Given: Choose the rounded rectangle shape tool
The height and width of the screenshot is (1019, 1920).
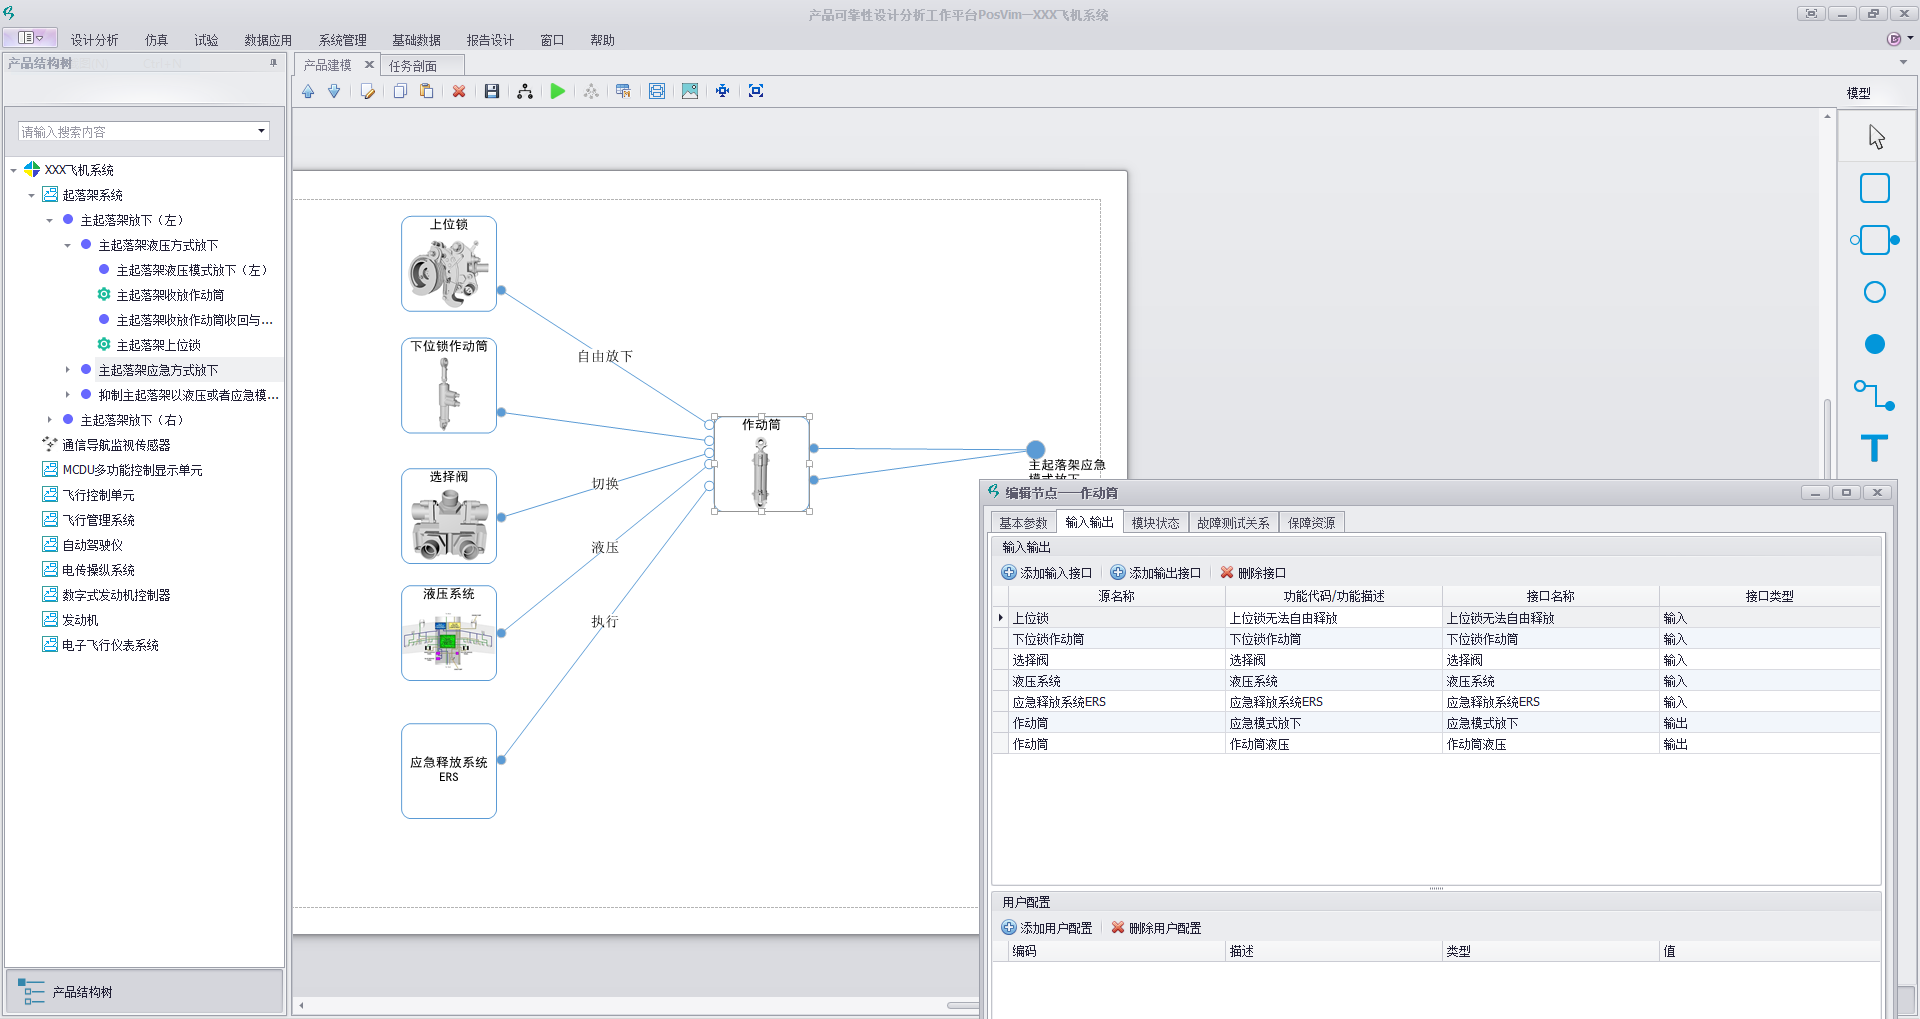Looking at the screenshot, I should point(1874,188).
